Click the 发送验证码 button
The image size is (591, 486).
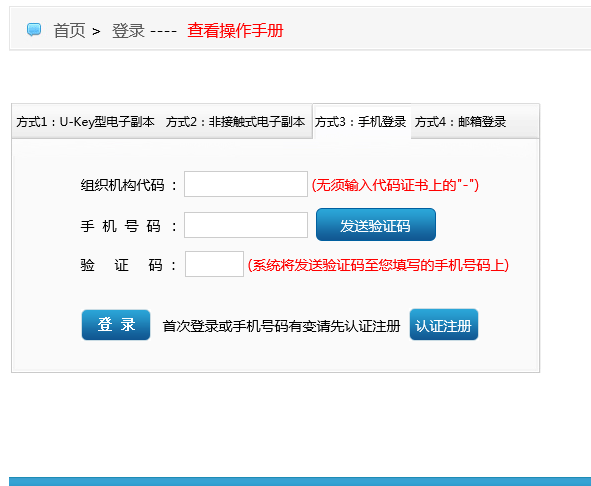click(376, 225)
